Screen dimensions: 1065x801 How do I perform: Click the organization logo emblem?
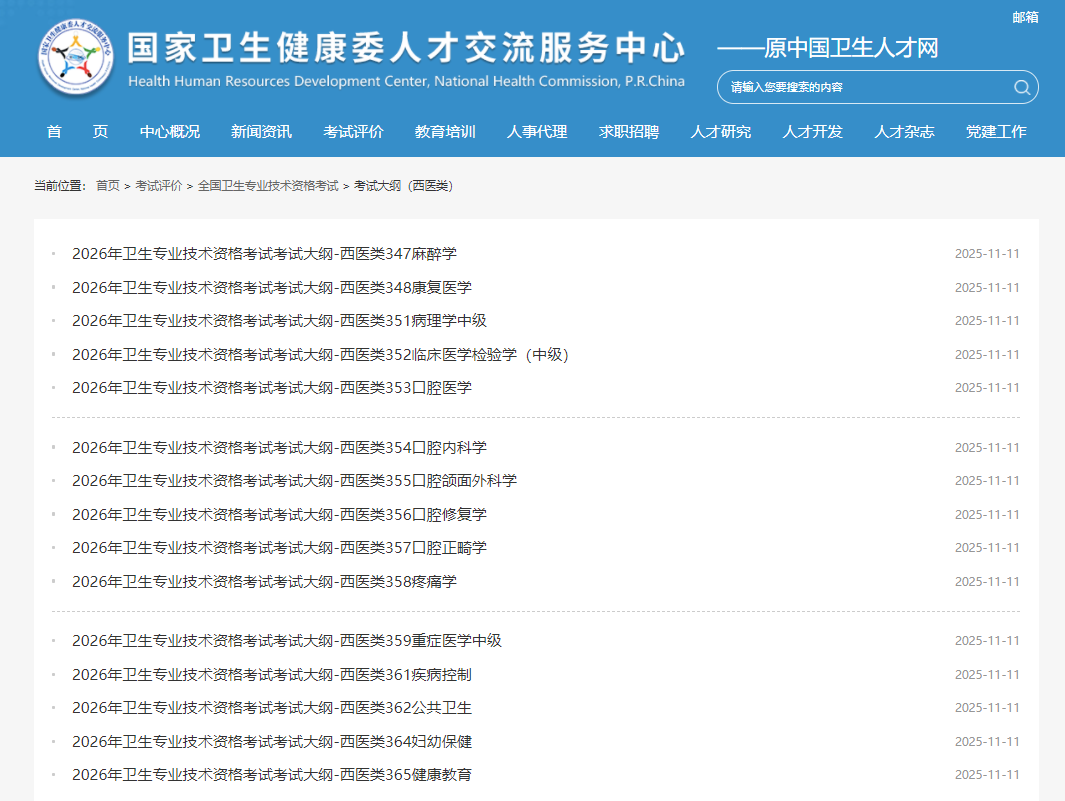coord(78,59)
